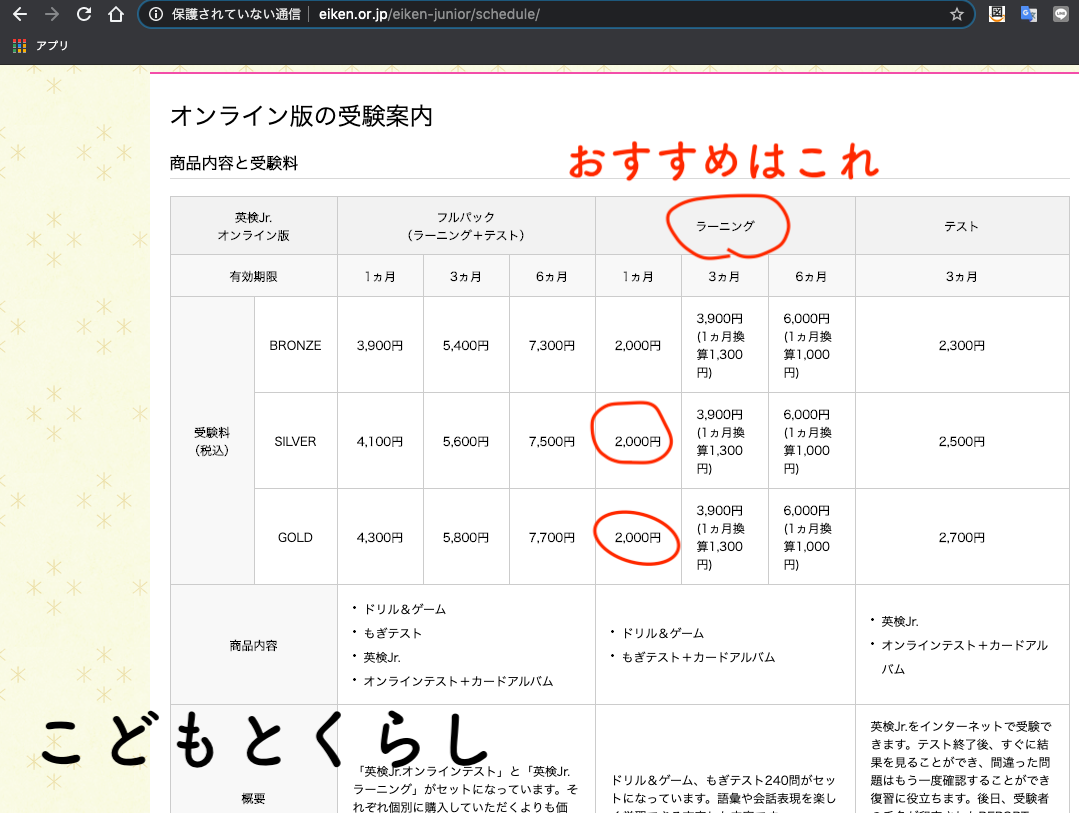Select BRONZE learning 1-month 2,000円 price
The width and height of the screenshot is (1079, 813).
point(638,346)
